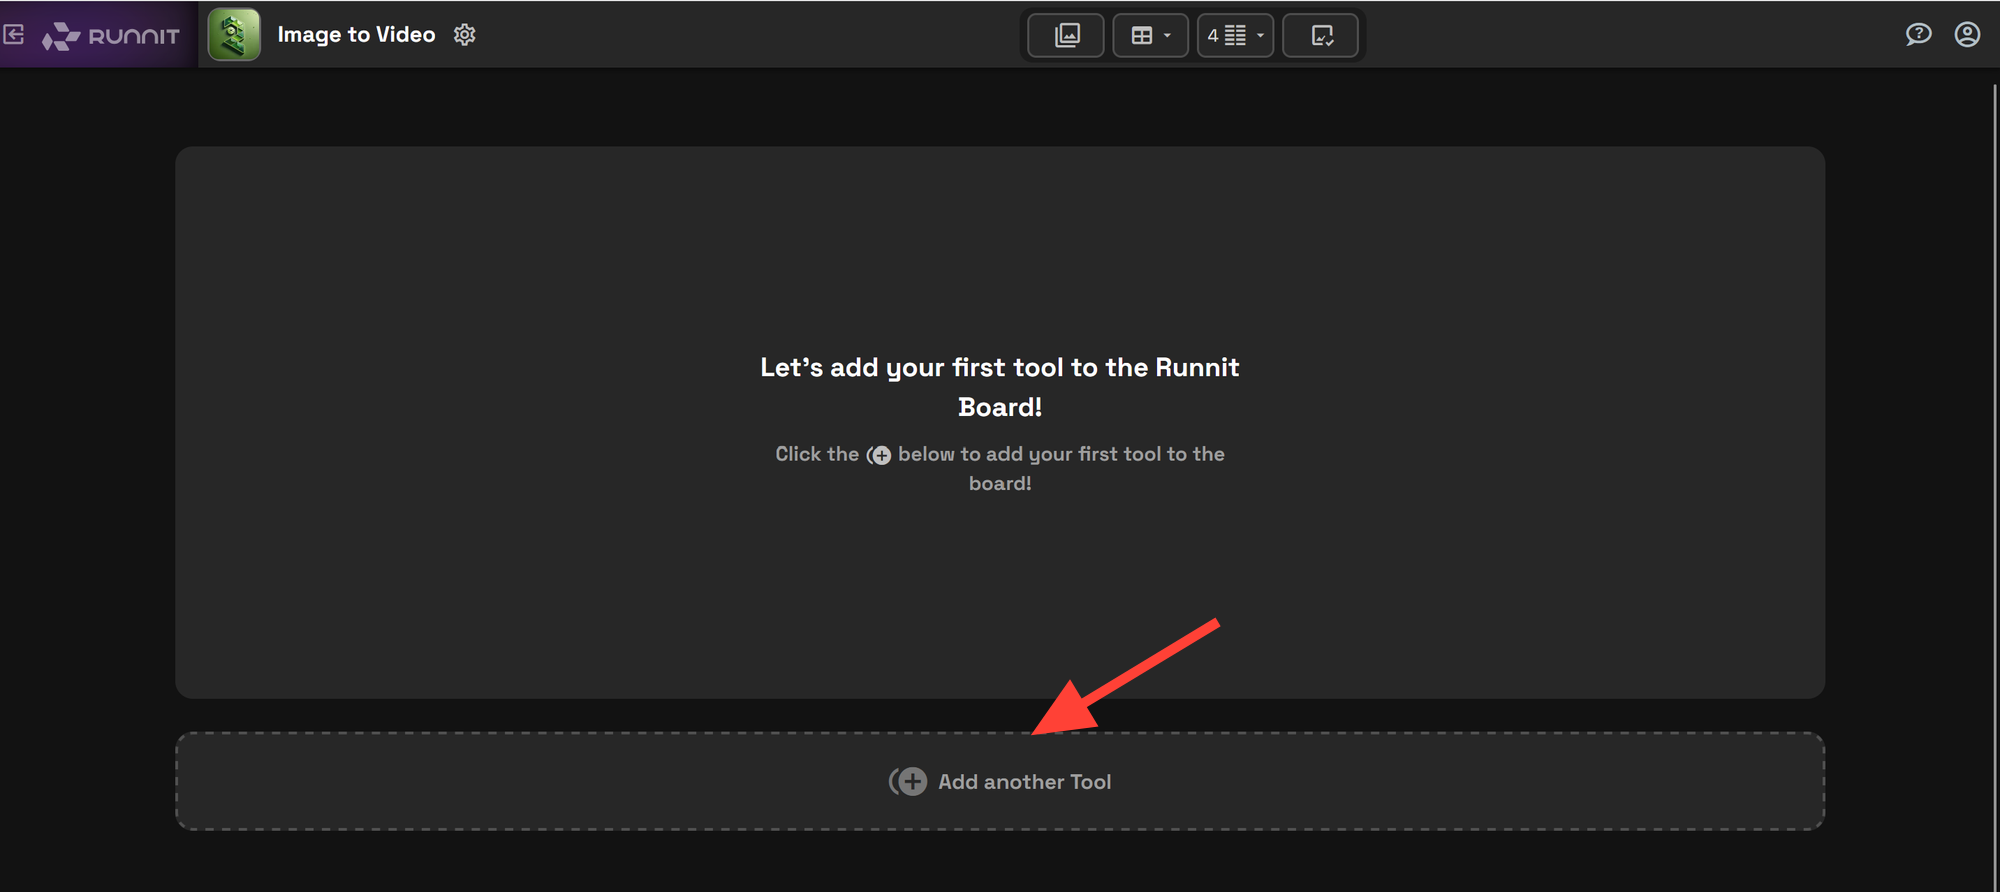This screenshot has height=892, width=2000.
Task: Expand the column count dropdown arrow
Action: (x=1260, y=36)
